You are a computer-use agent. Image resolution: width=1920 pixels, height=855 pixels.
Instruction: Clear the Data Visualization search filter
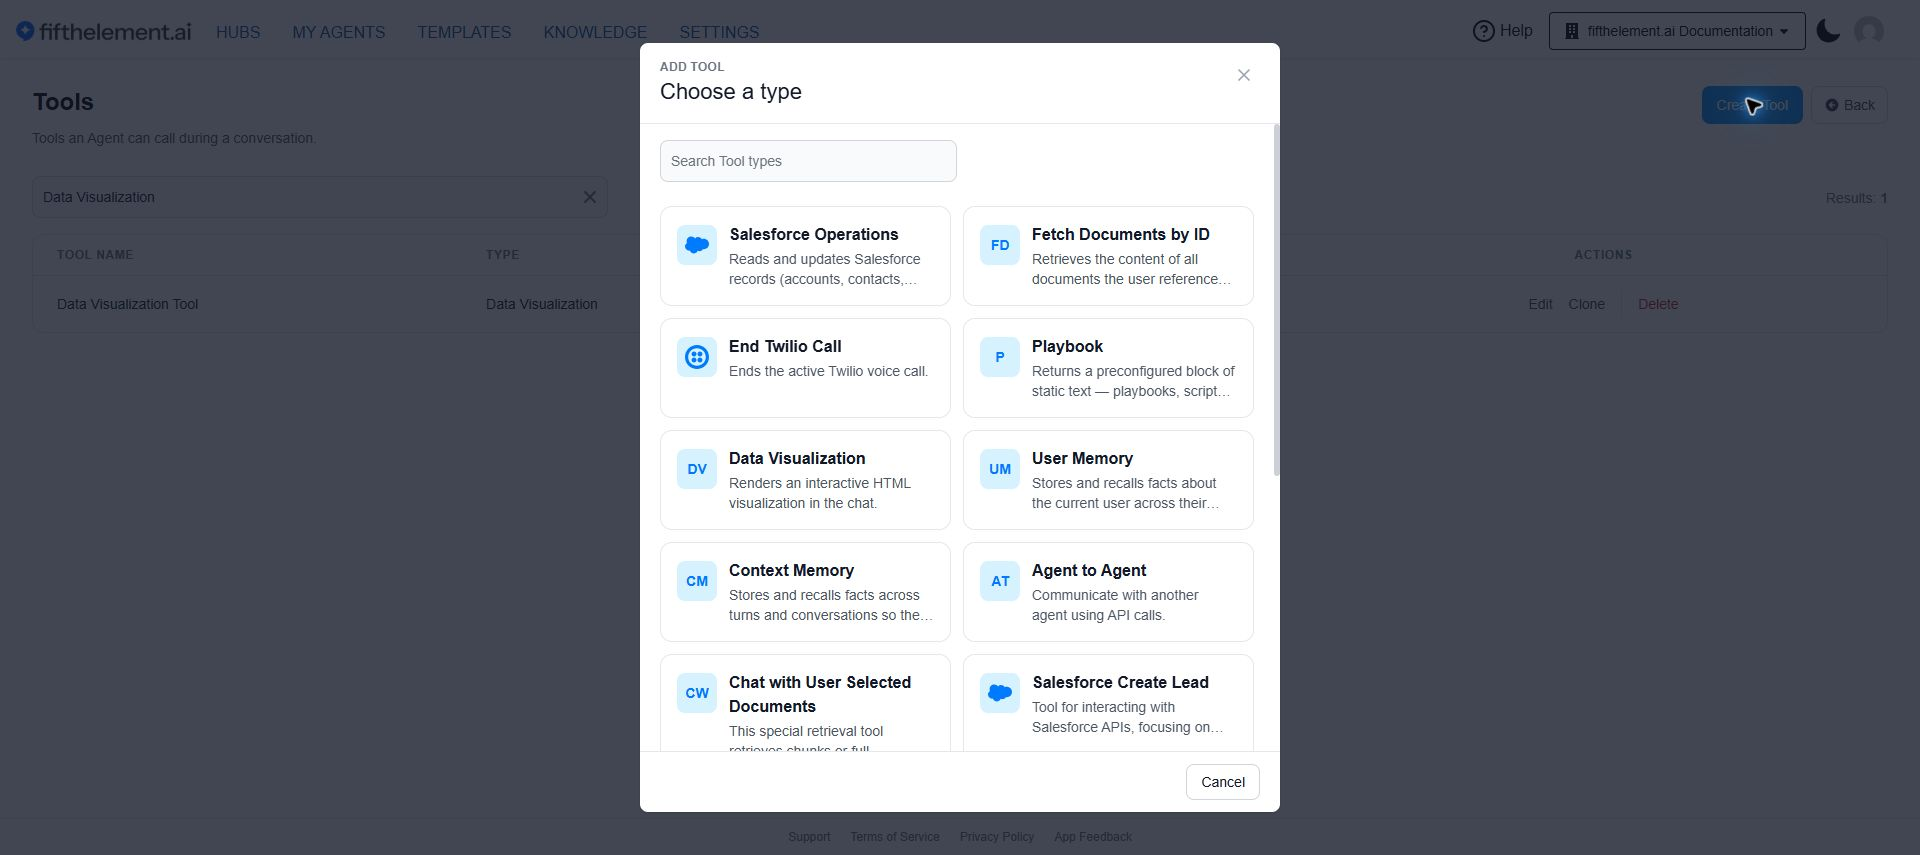click(590, 197)
